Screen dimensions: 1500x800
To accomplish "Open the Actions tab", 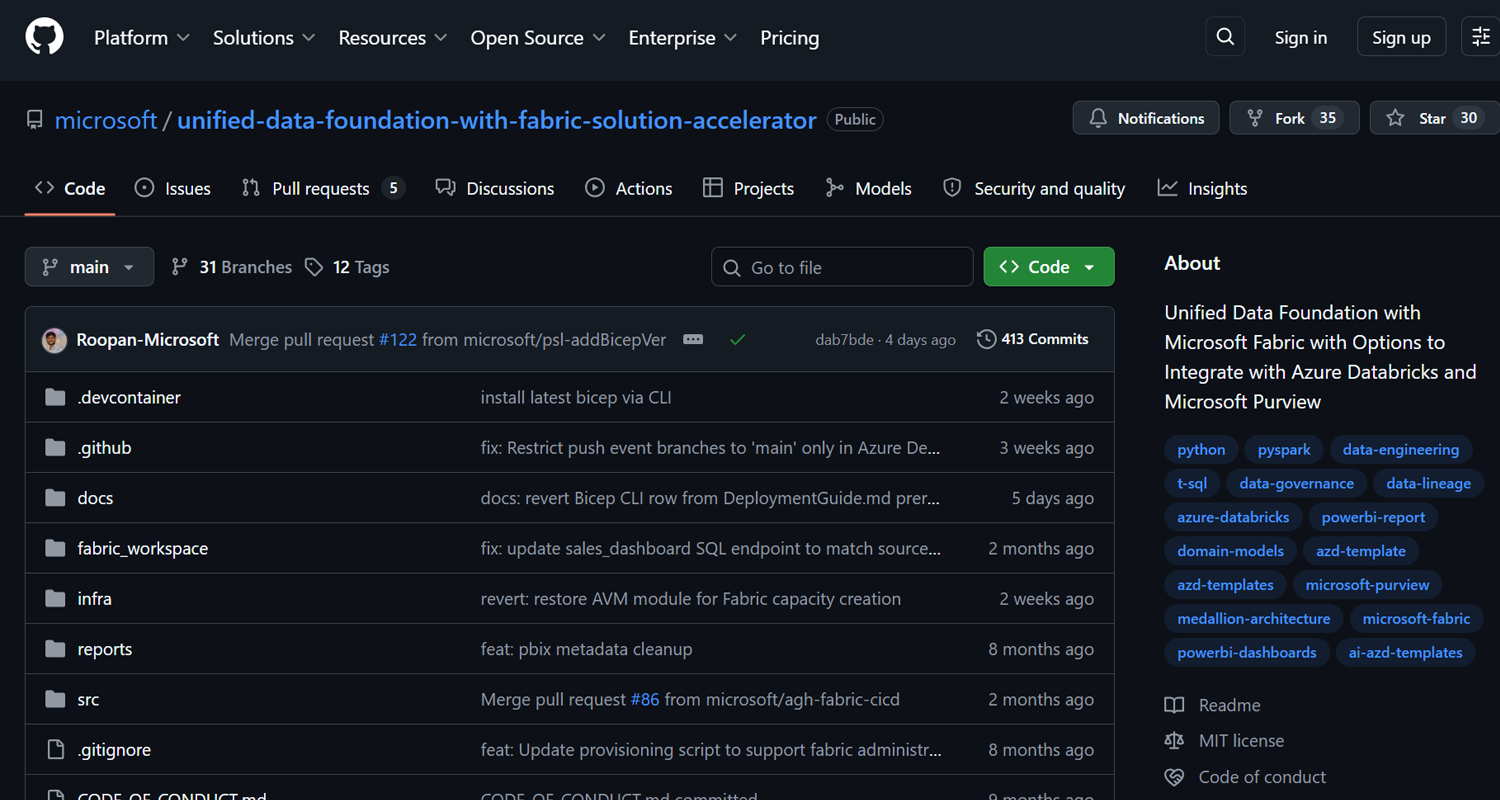I will coord(629,188).
